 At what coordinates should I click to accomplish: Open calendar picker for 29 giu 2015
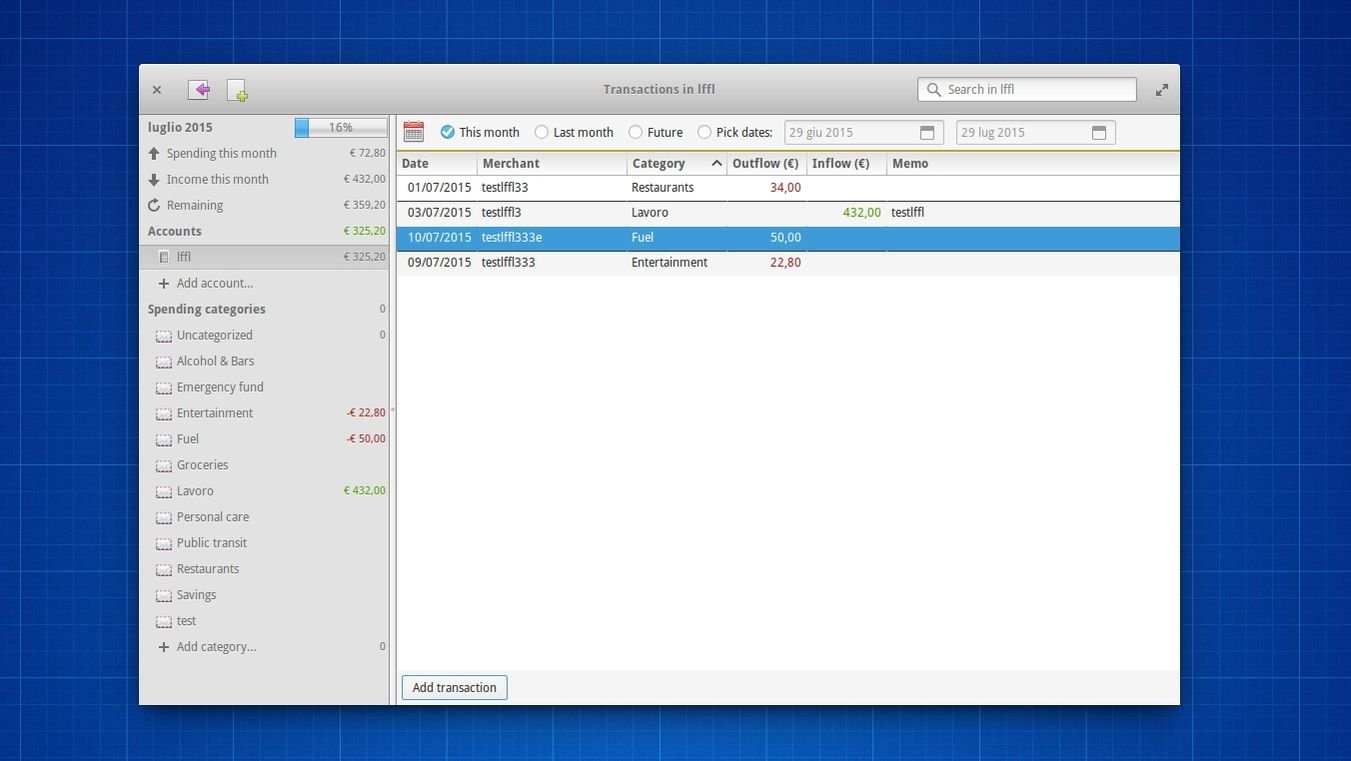(927, 133)
